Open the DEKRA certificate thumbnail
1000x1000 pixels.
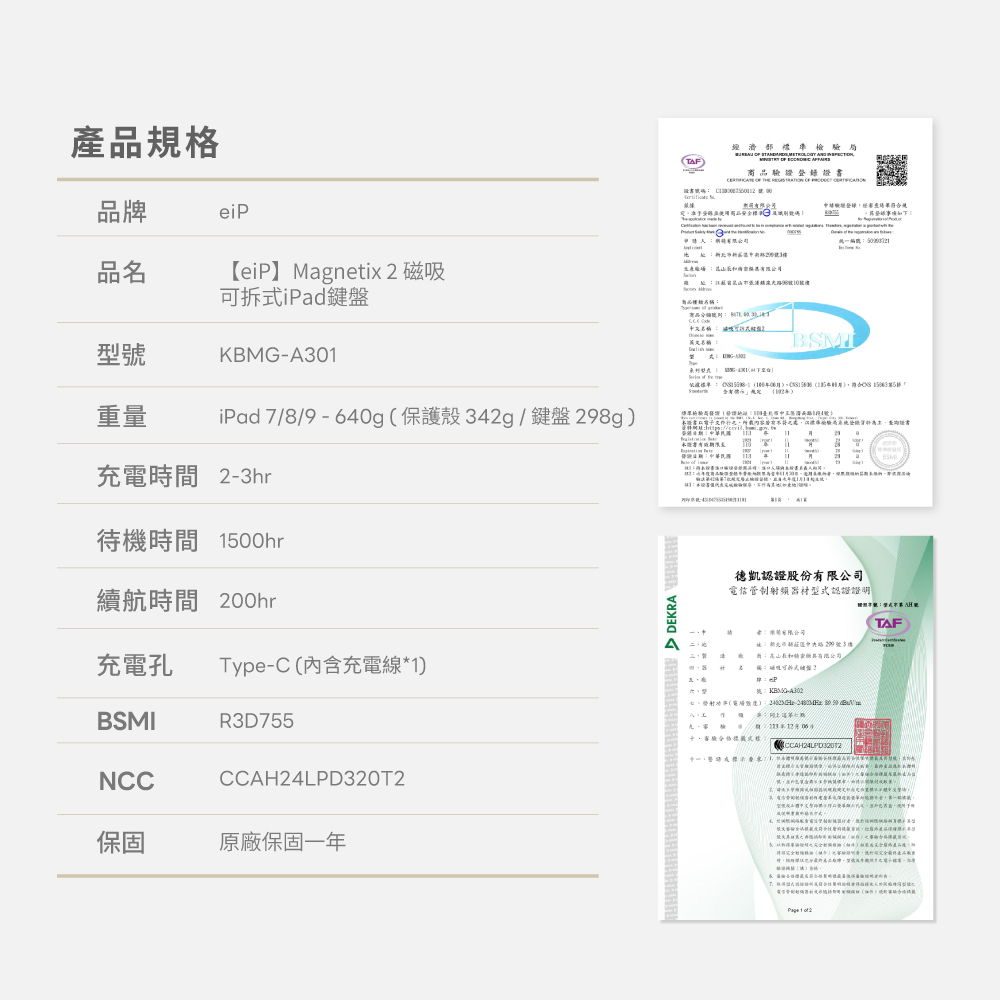pos(796,728)
